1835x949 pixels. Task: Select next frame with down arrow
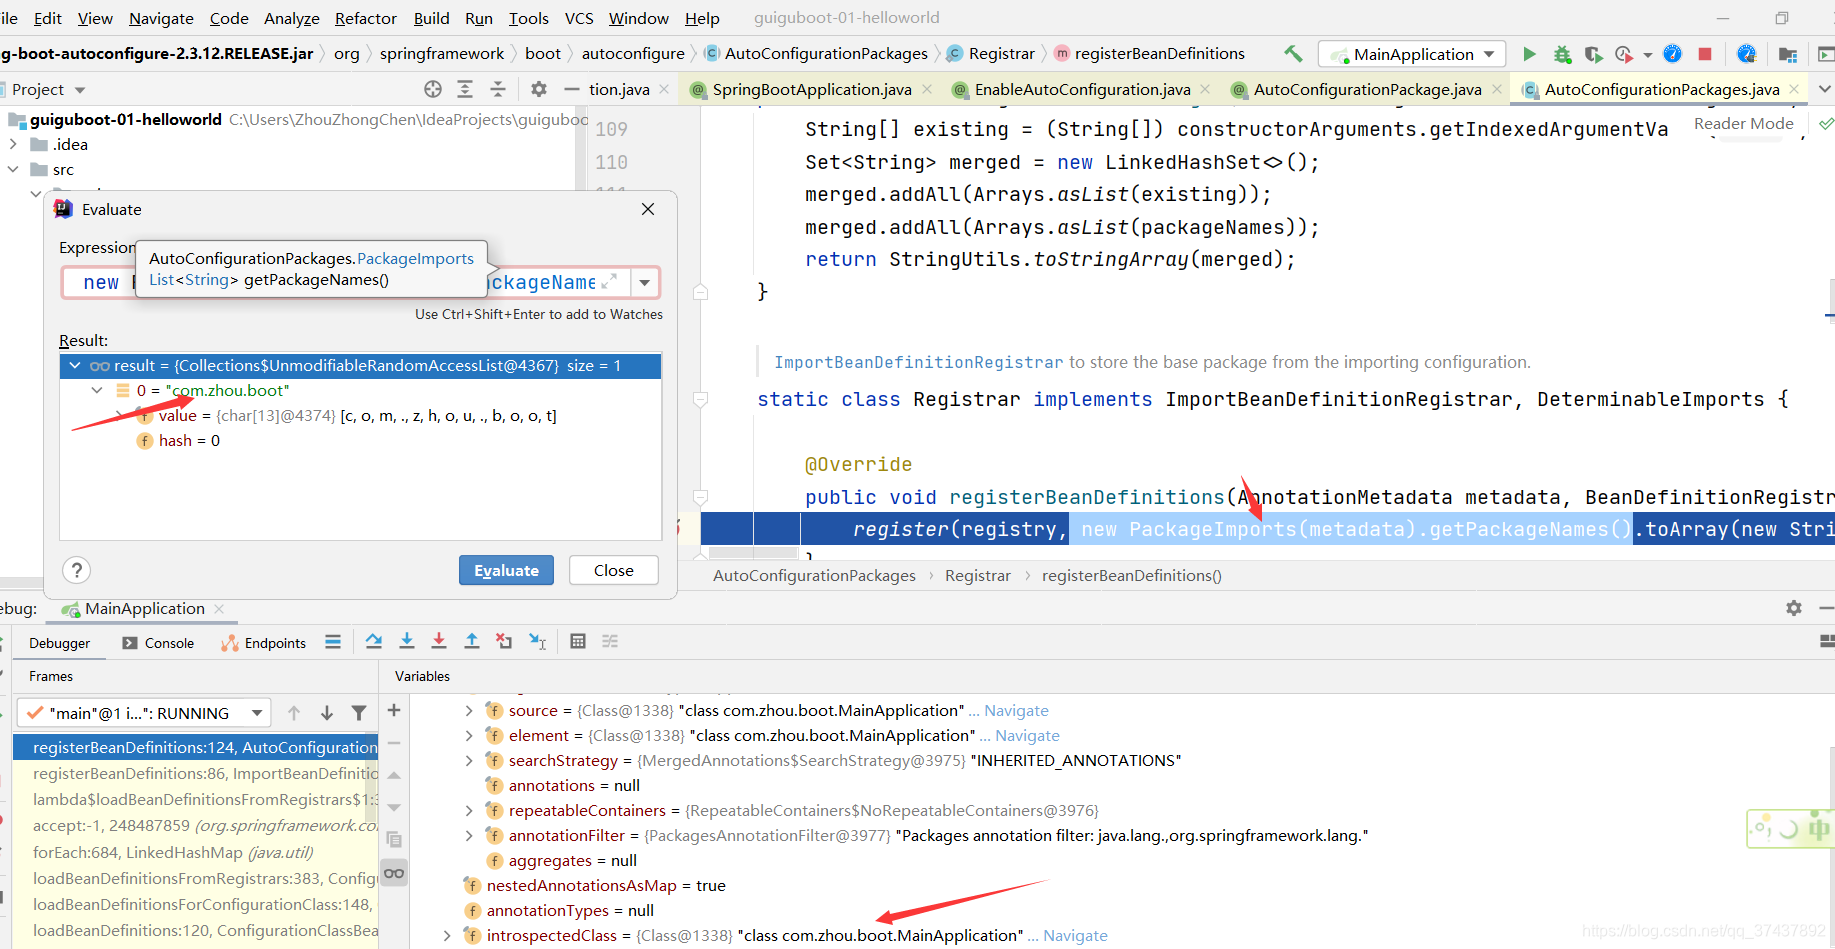(327, 713)
